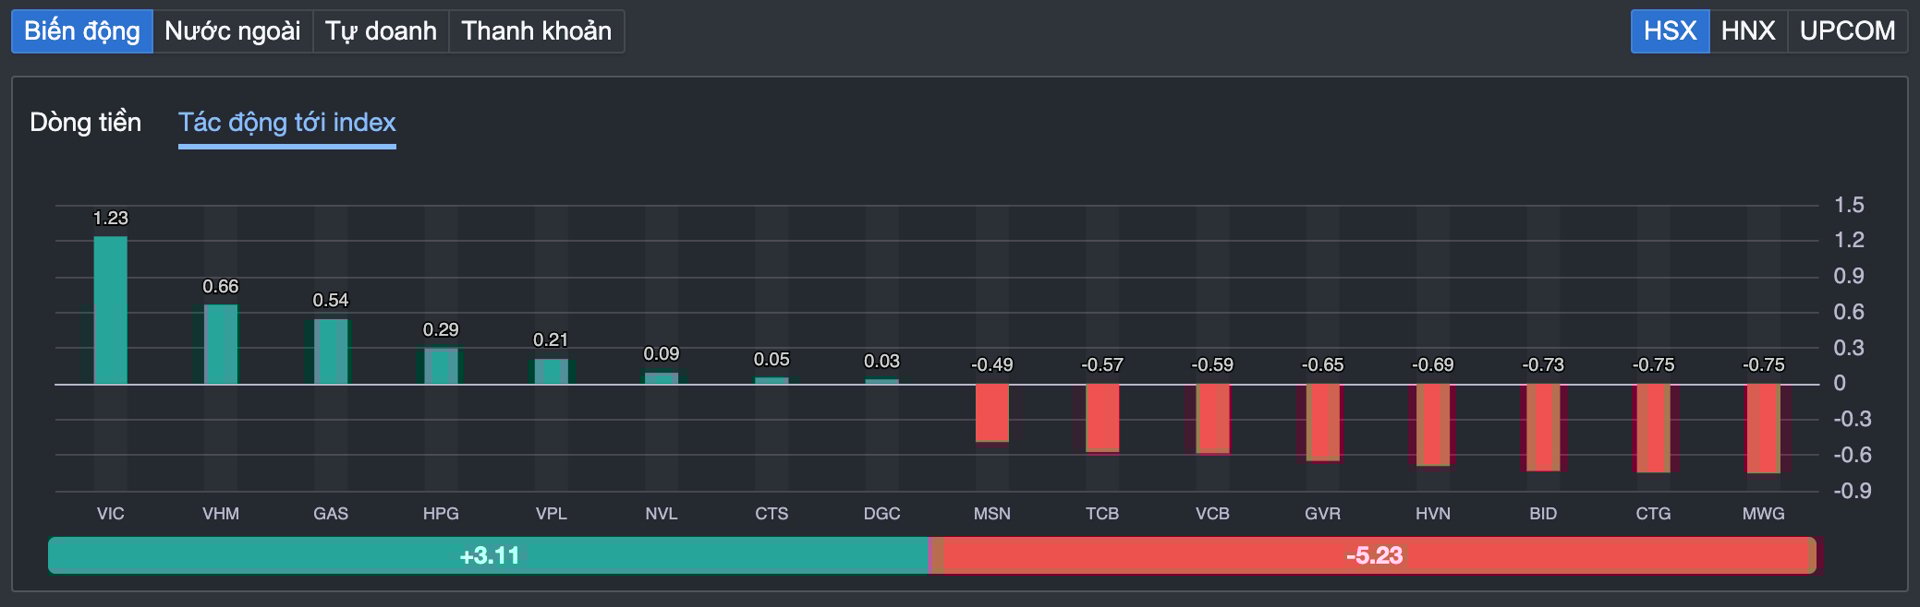The width and height of the screenshot is (1920, 607).
Task: Click the CTG red bar
Action: click(1653, 428)
